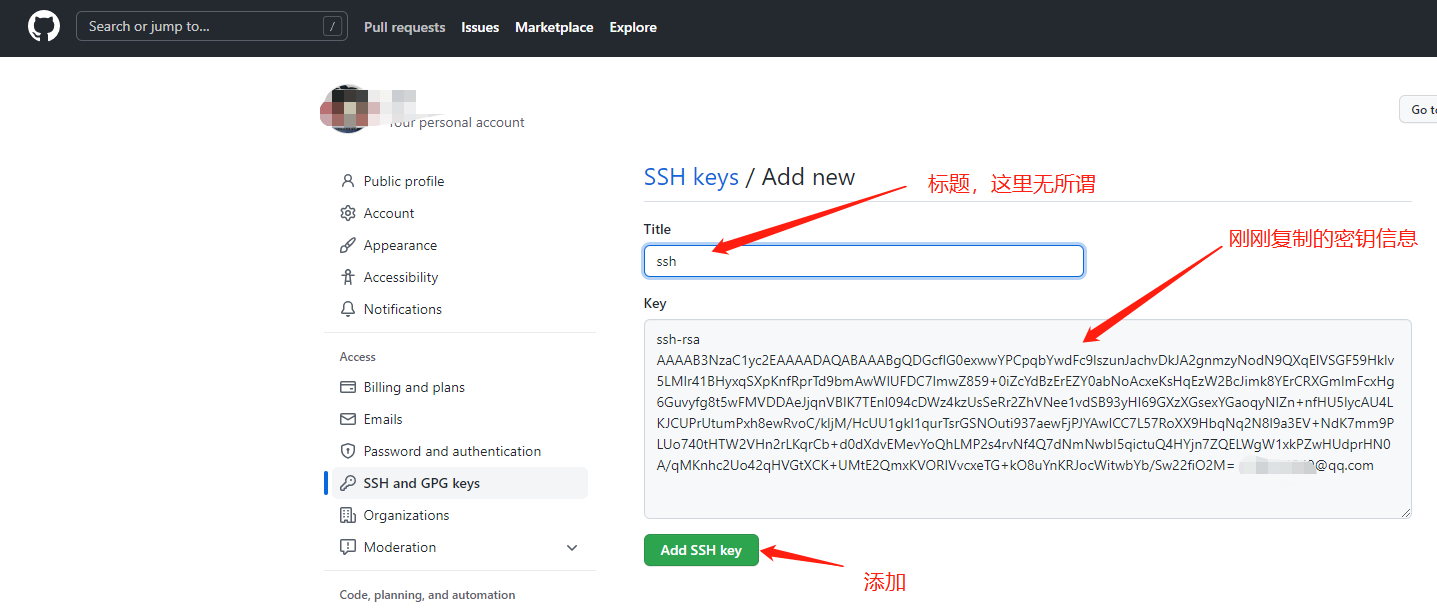Click the accessibility figure icon
Image resolution: width=1437 pixels, height=615 pixels.
(348, 277)
